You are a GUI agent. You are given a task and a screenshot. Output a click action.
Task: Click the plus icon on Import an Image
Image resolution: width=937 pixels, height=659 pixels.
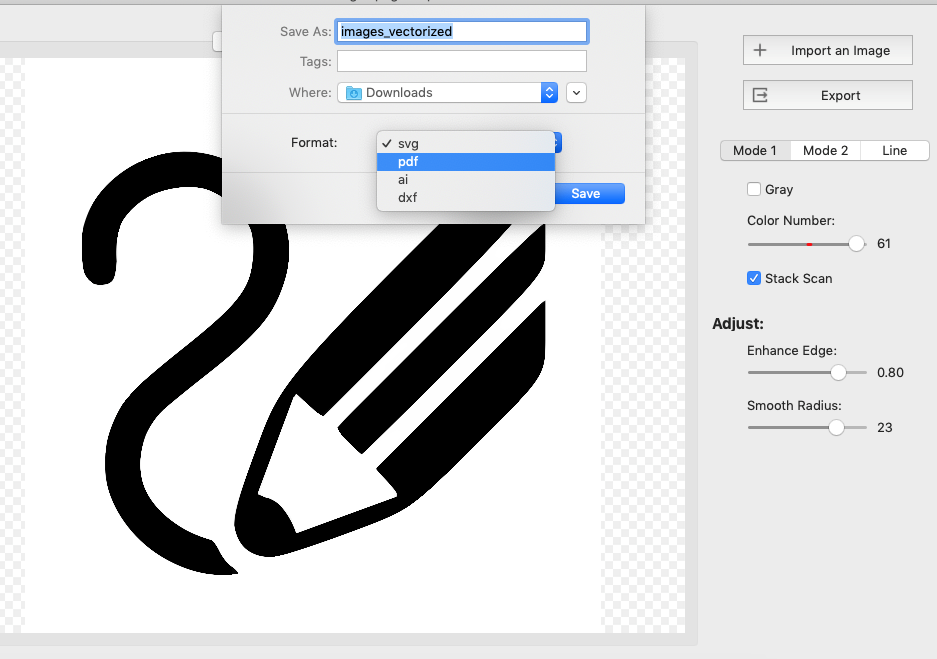click(760, 50)
